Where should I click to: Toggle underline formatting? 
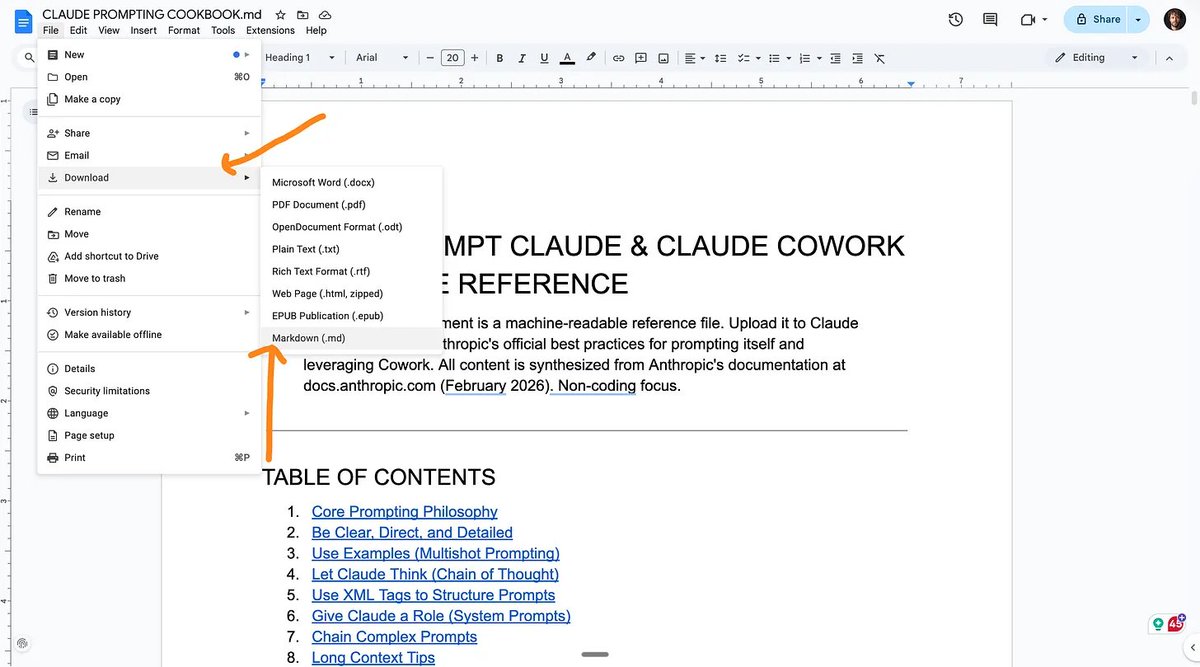(545, 58)
